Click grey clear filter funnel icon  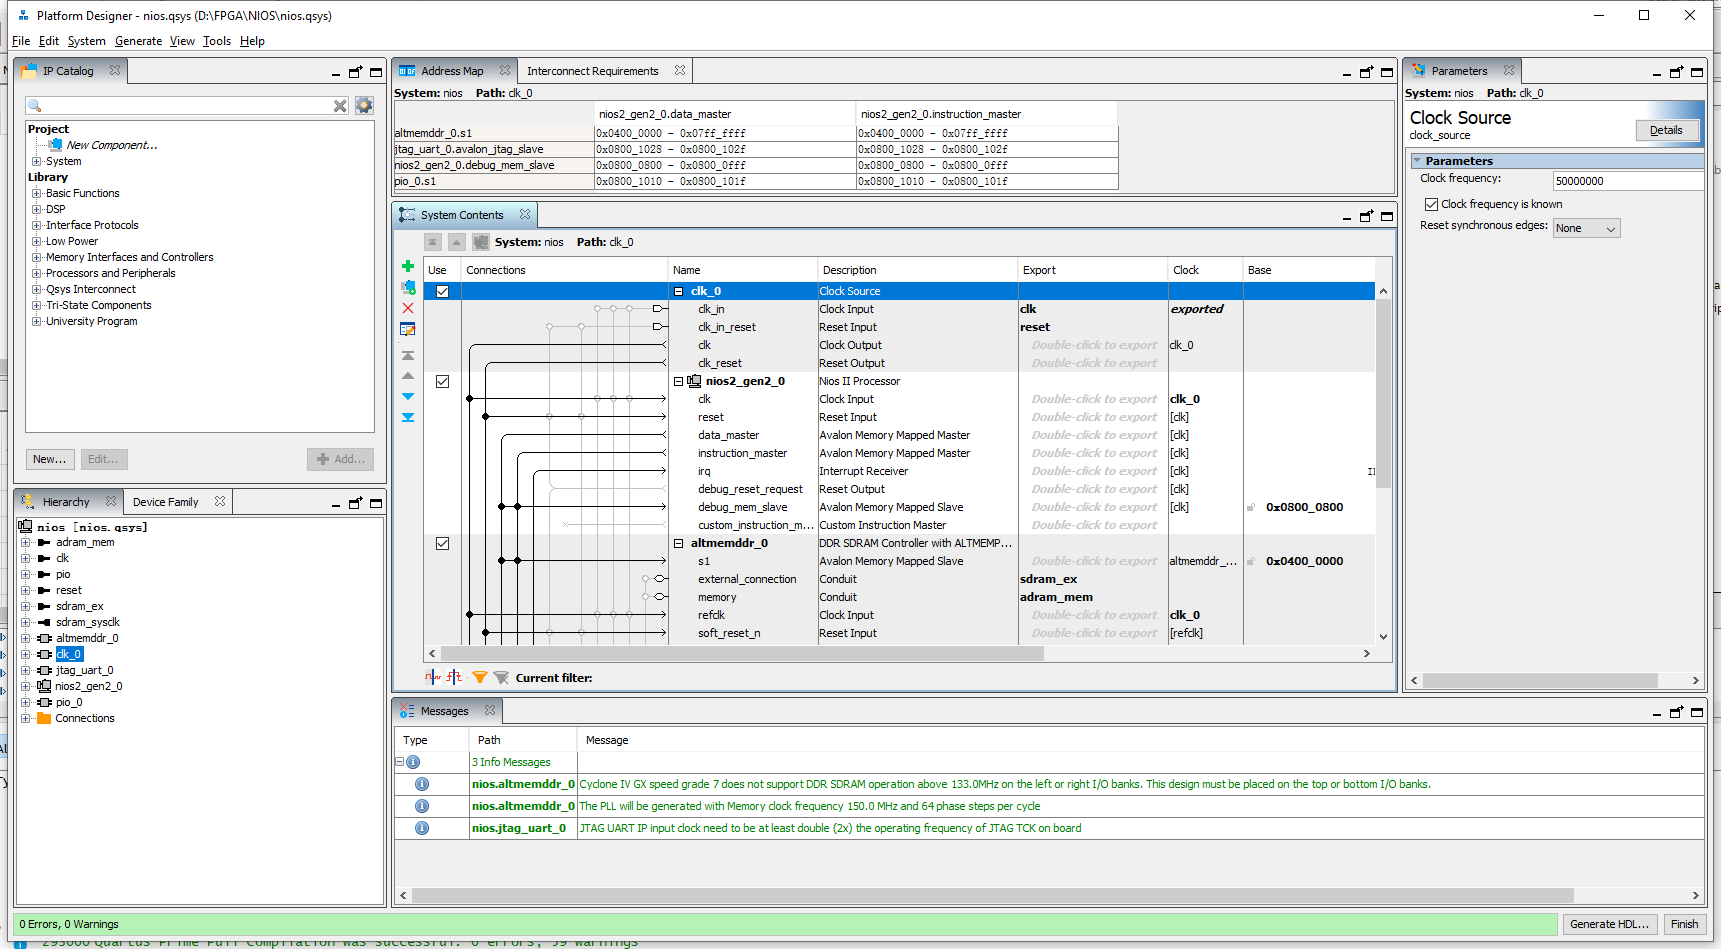point(502,677)
